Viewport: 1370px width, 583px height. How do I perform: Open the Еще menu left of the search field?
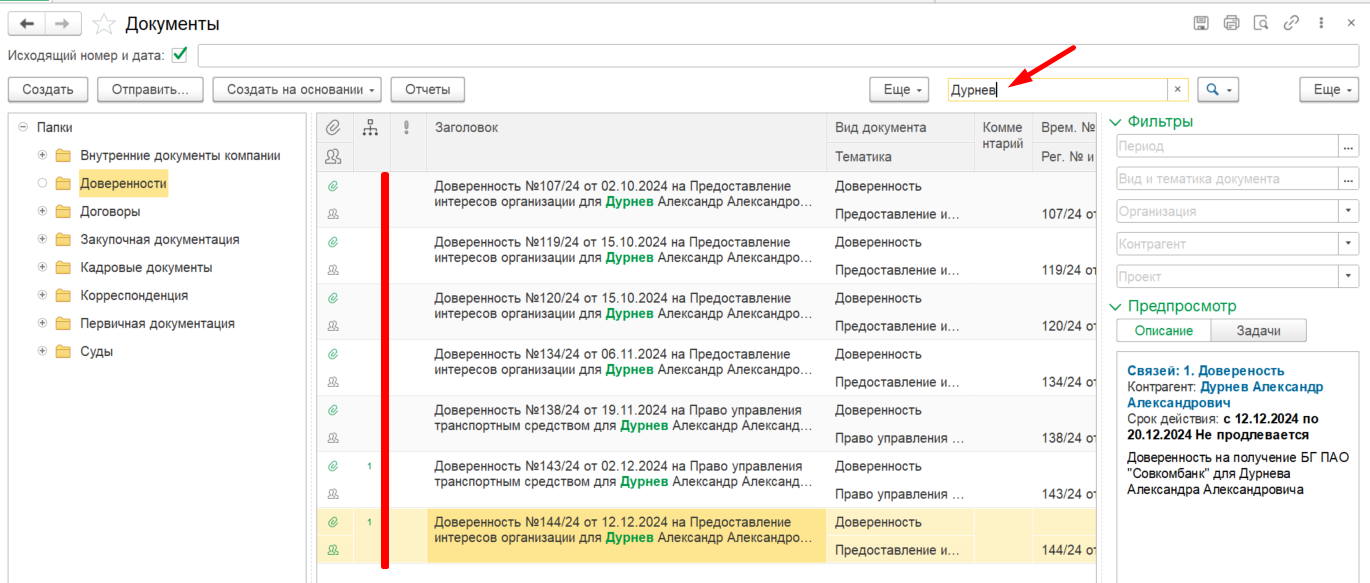point(900,90)
